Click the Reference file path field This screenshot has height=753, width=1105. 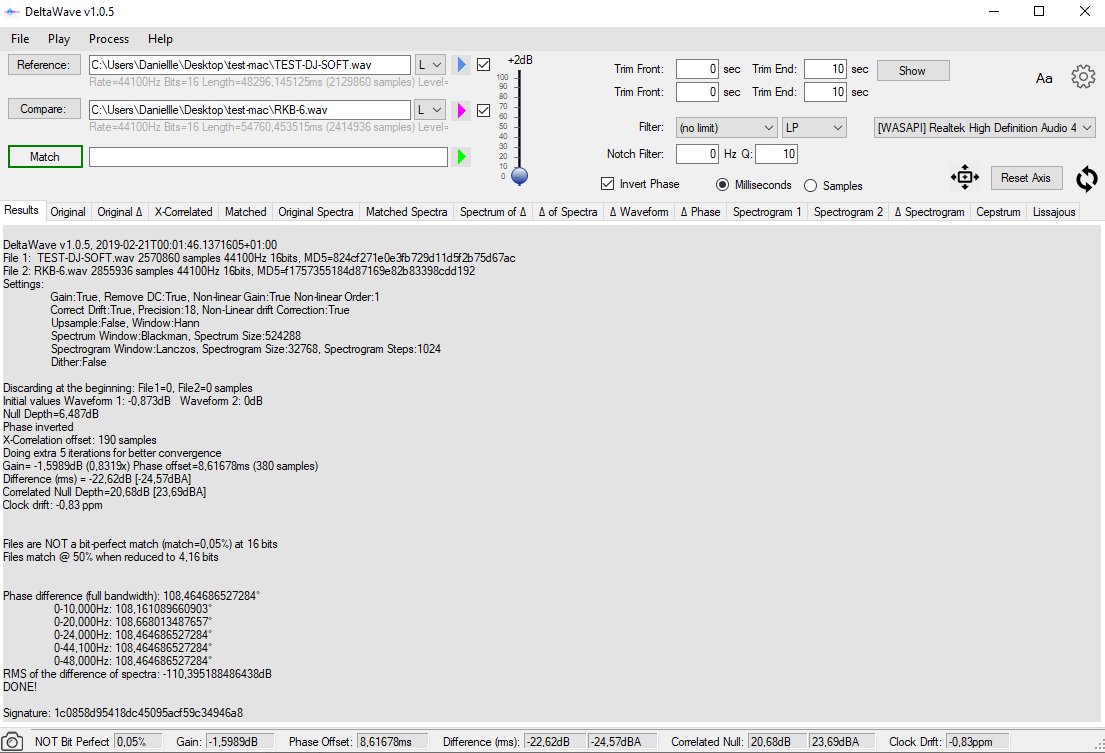(249, 65)
